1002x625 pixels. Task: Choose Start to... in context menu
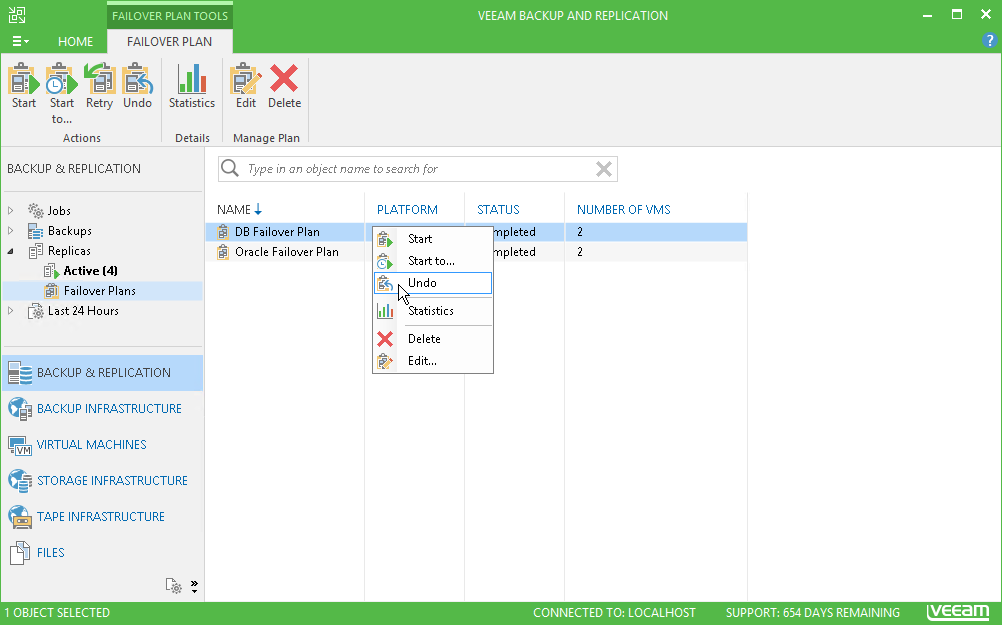pyautogui.click(x=433, y=261)
